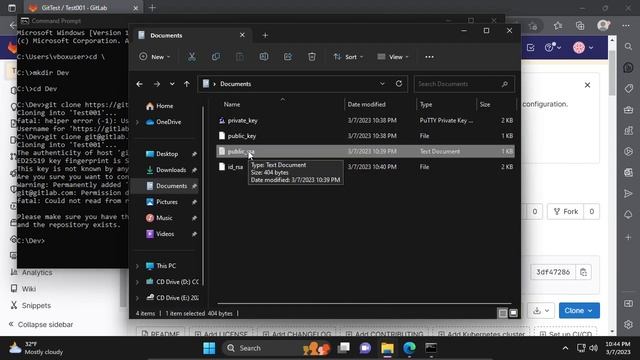Open the See more three-dots menu in Explorer
Screen dimensions: 640x360
(429, 57)
